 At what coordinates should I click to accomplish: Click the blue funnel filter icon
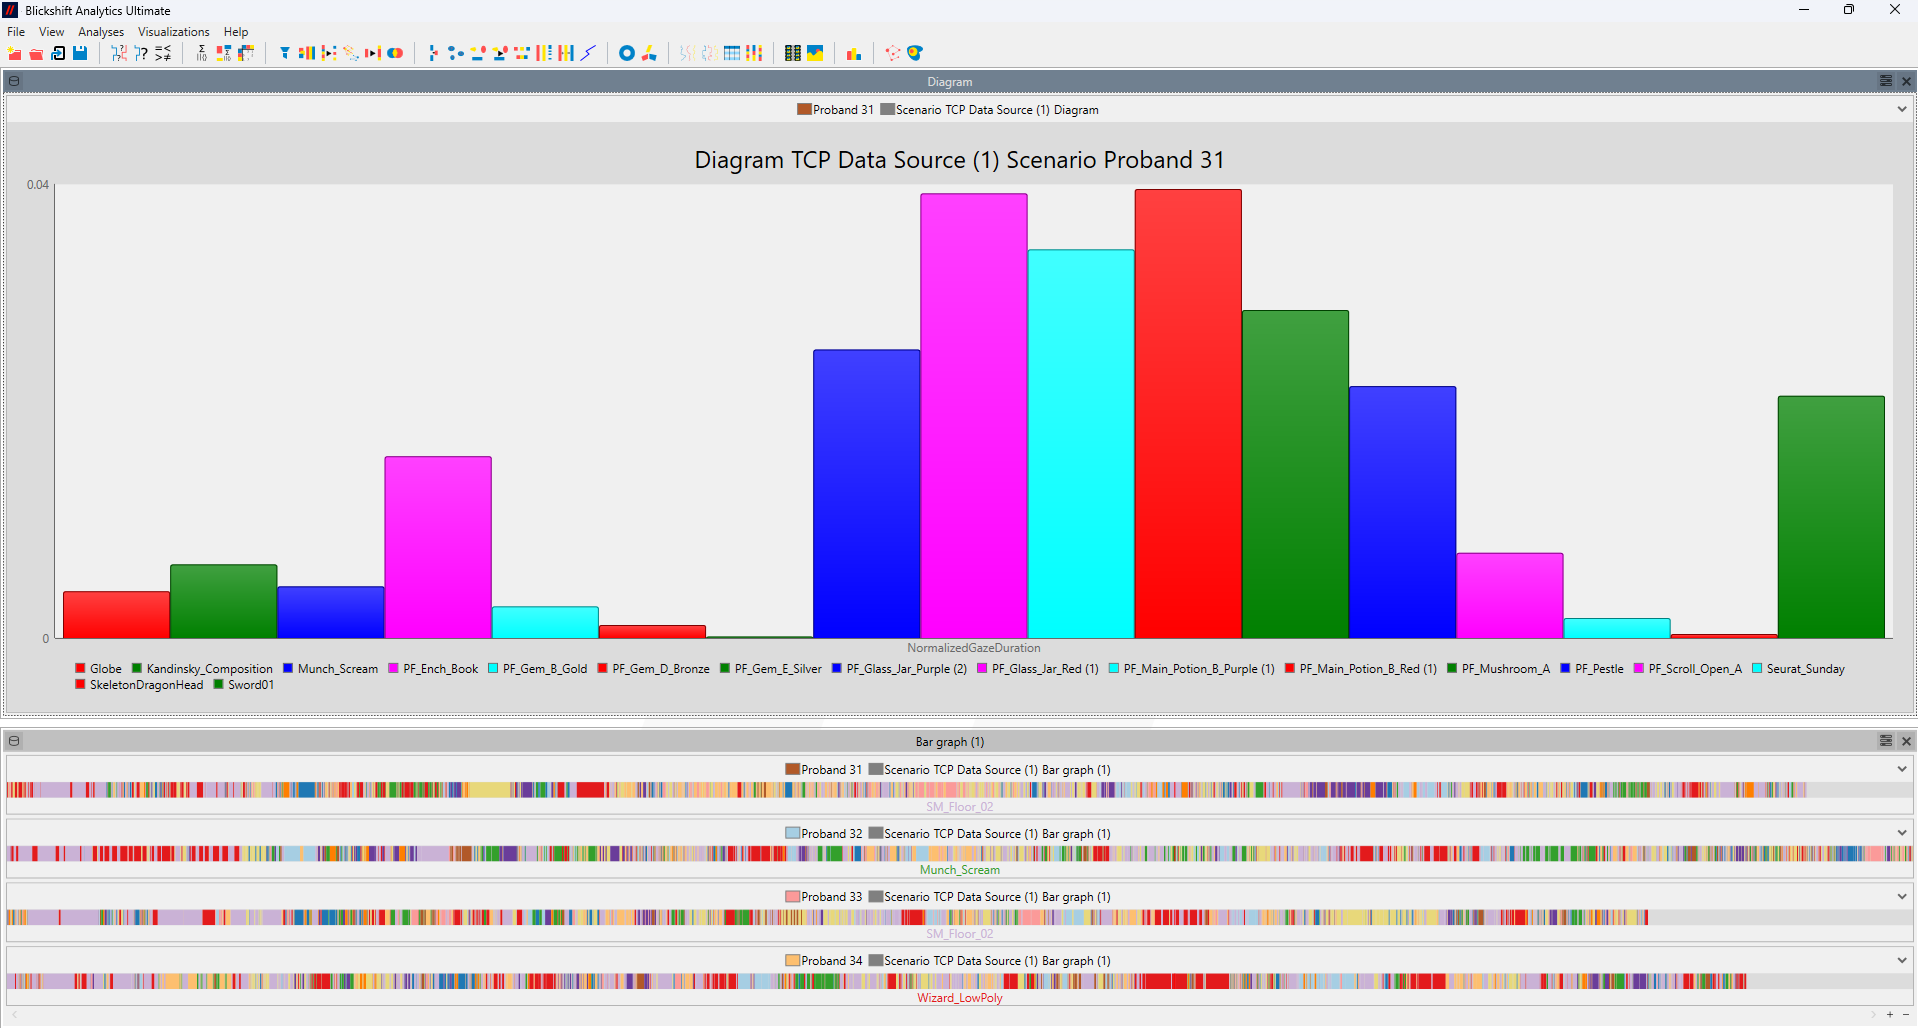[x=285, y=53]
